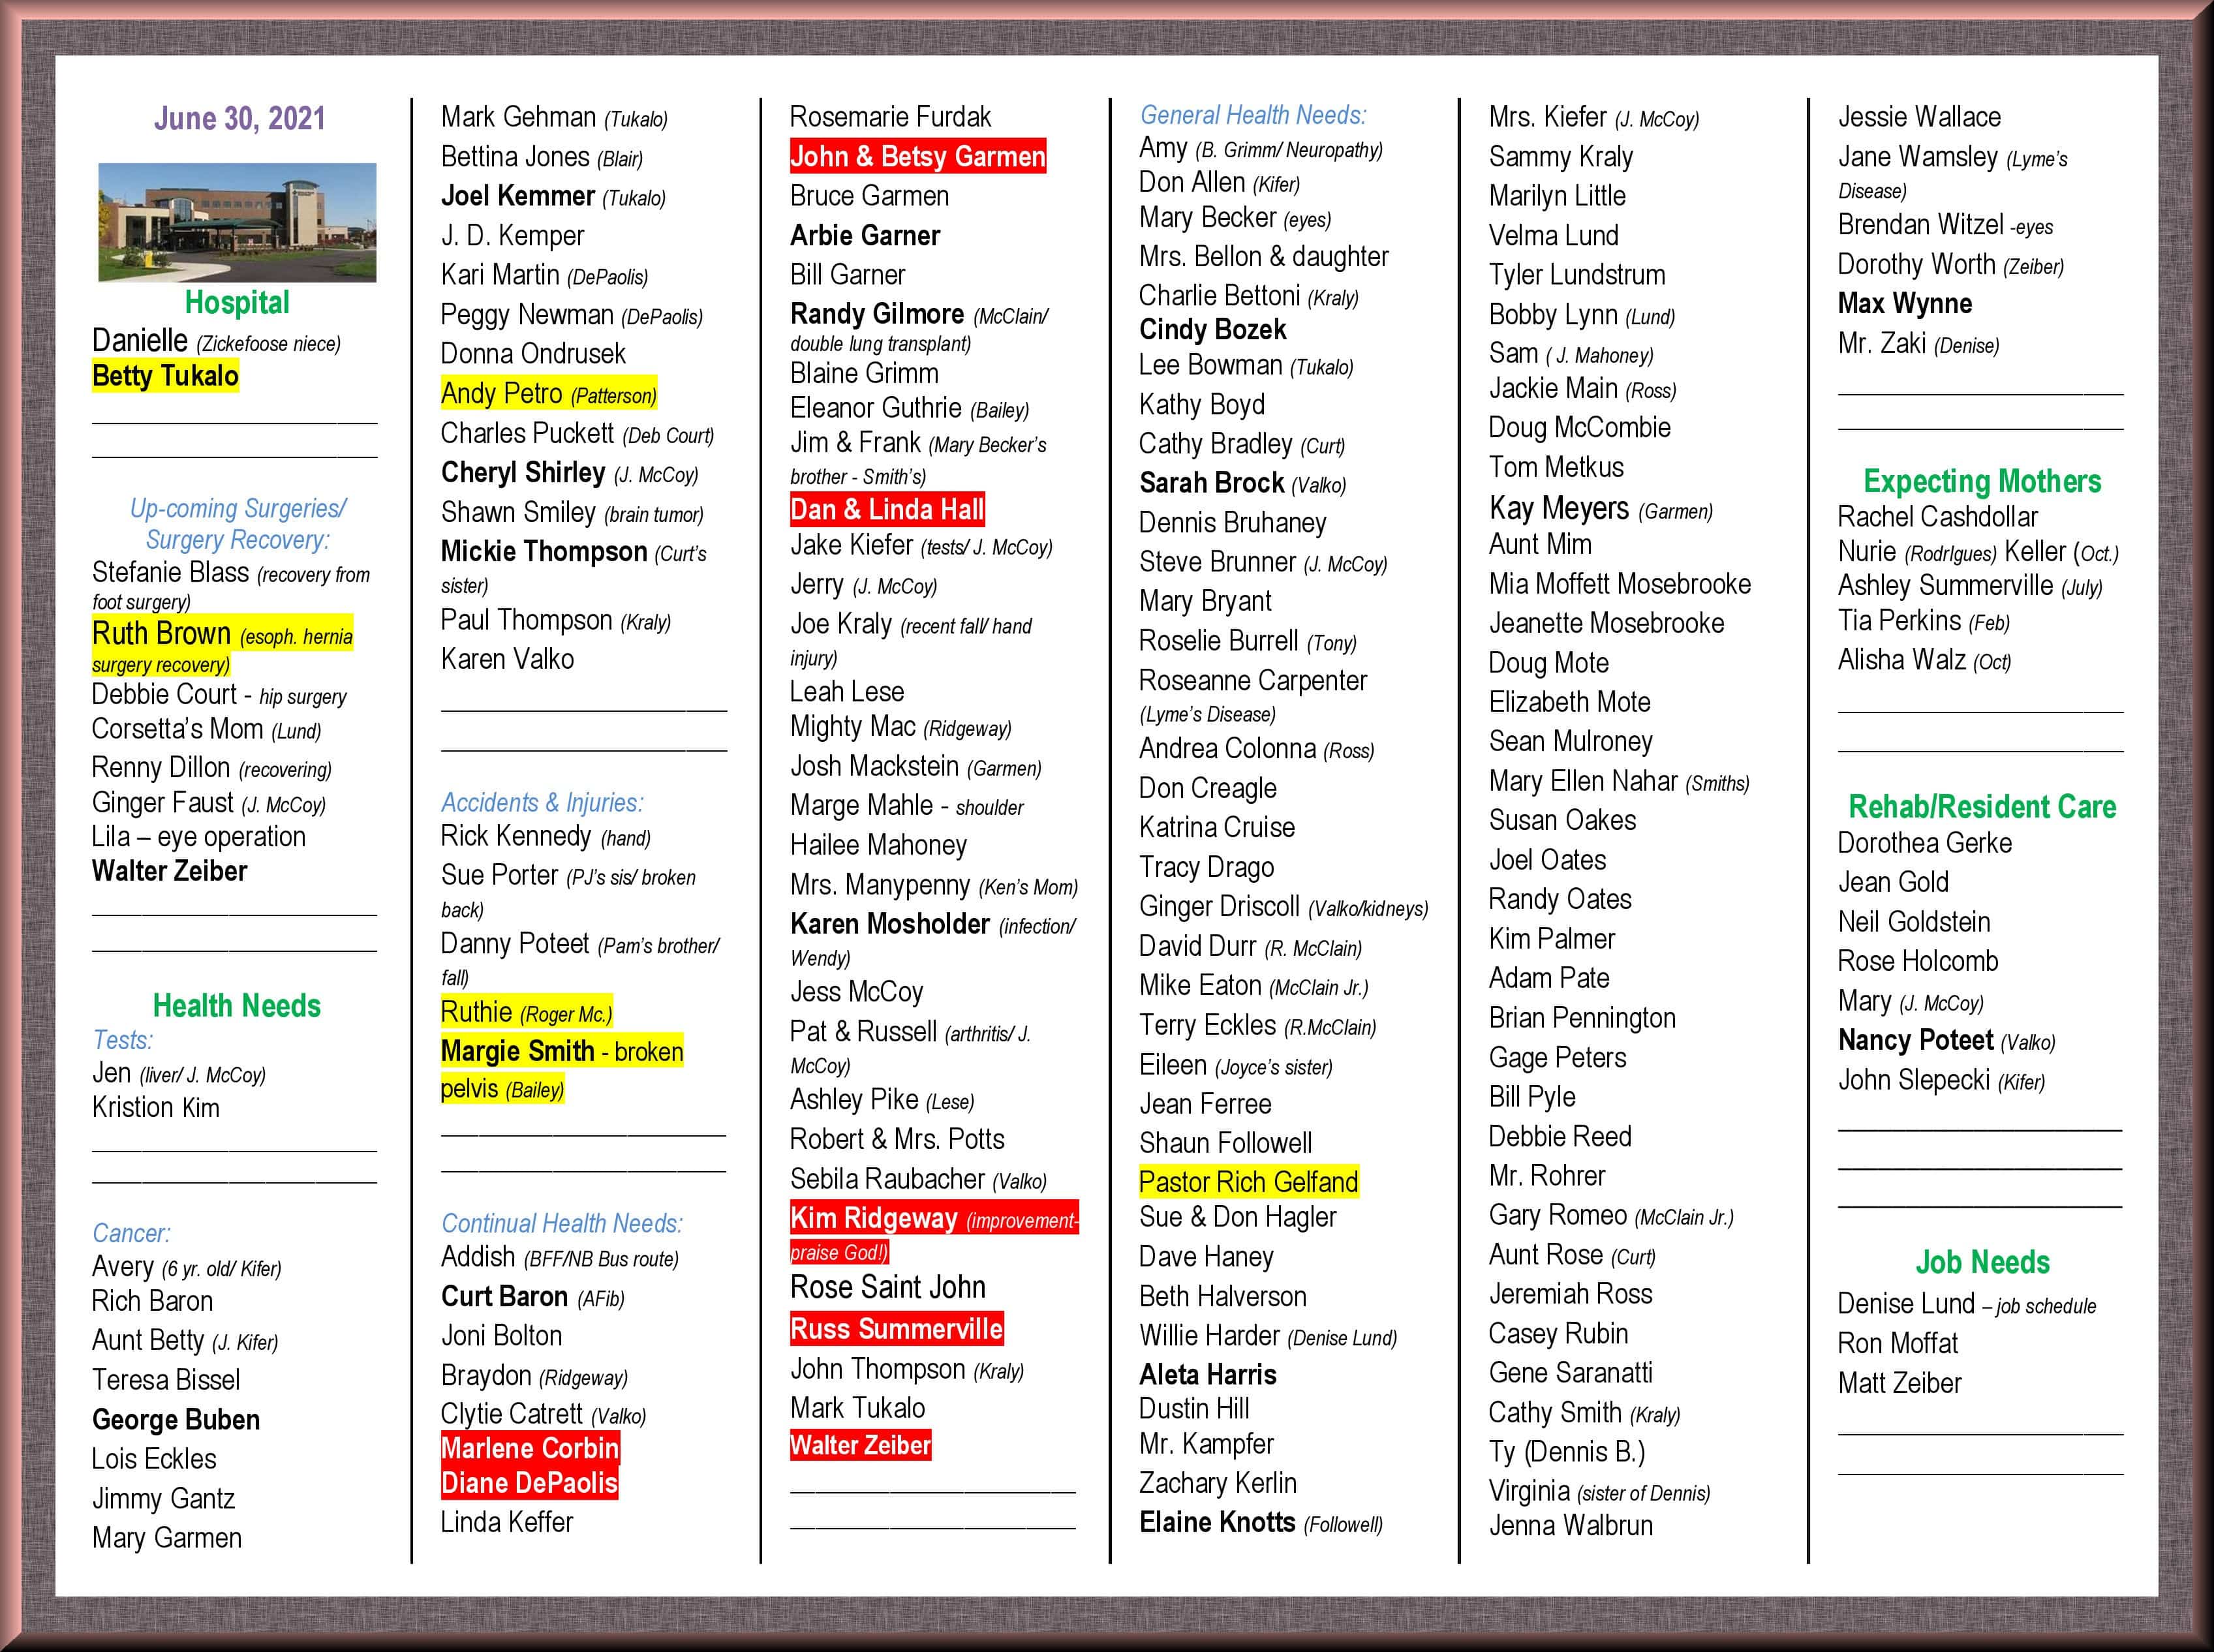Click the Cancer: subheading

[x=131, y=1233]
